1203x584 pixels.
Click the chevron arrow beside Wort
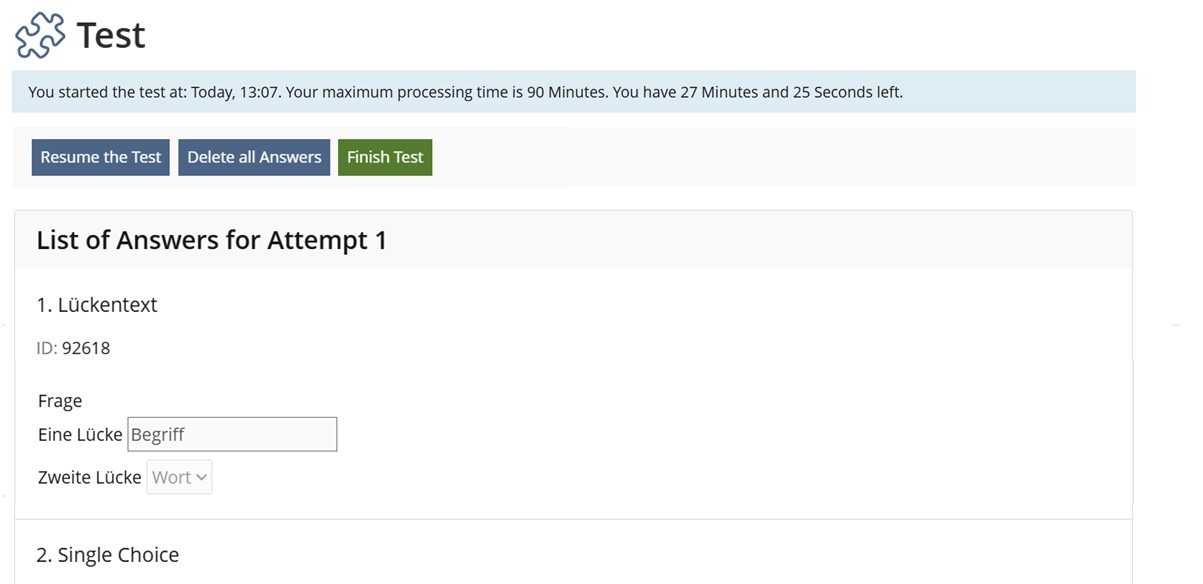(202, 477)
